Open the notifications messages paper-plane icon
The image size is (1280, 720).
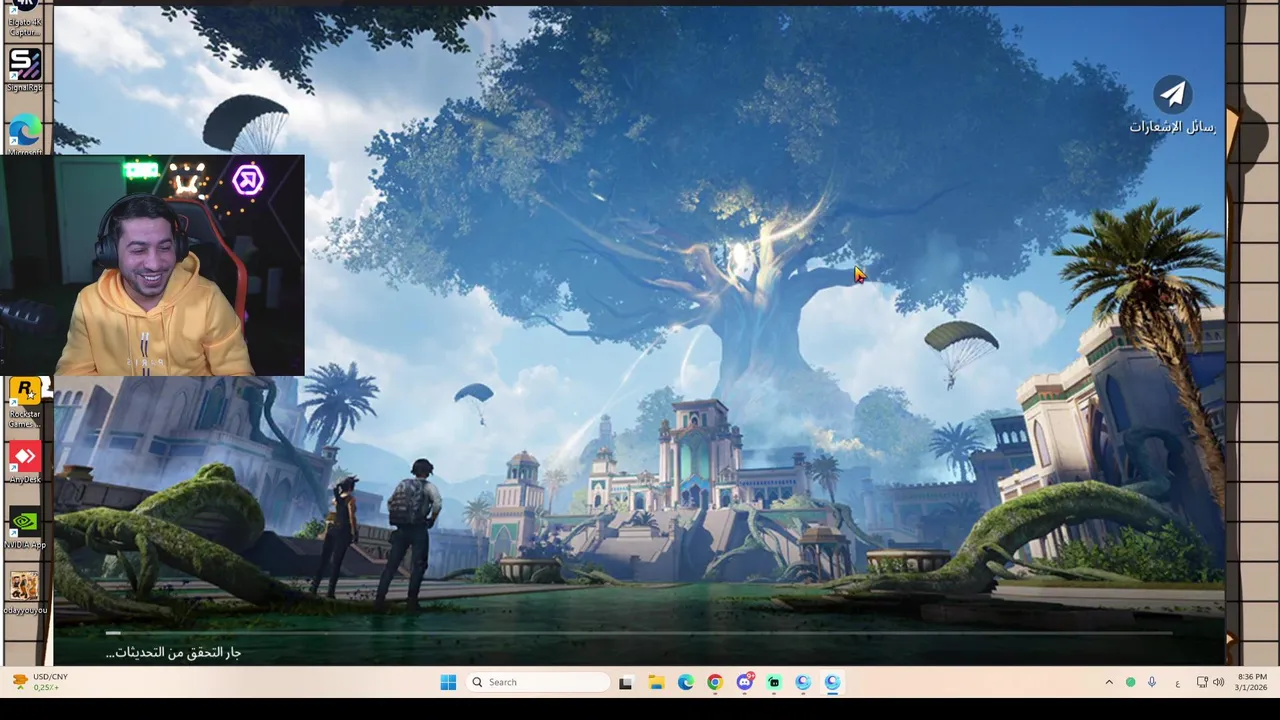[1172, 94]
